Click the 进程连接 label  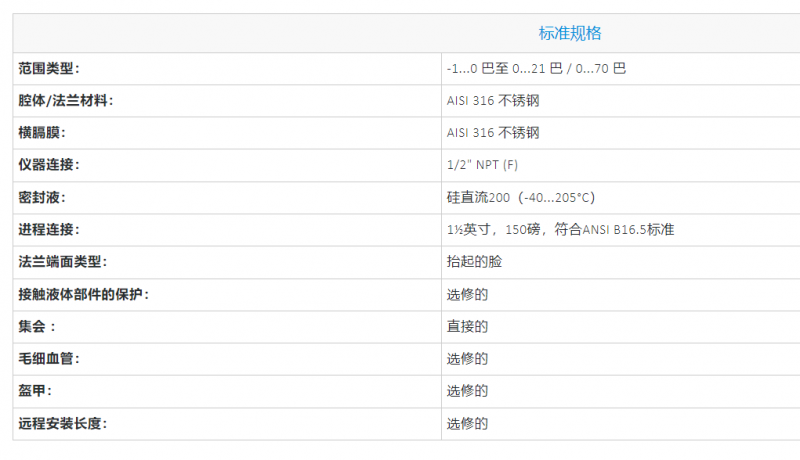pos(49,230)
